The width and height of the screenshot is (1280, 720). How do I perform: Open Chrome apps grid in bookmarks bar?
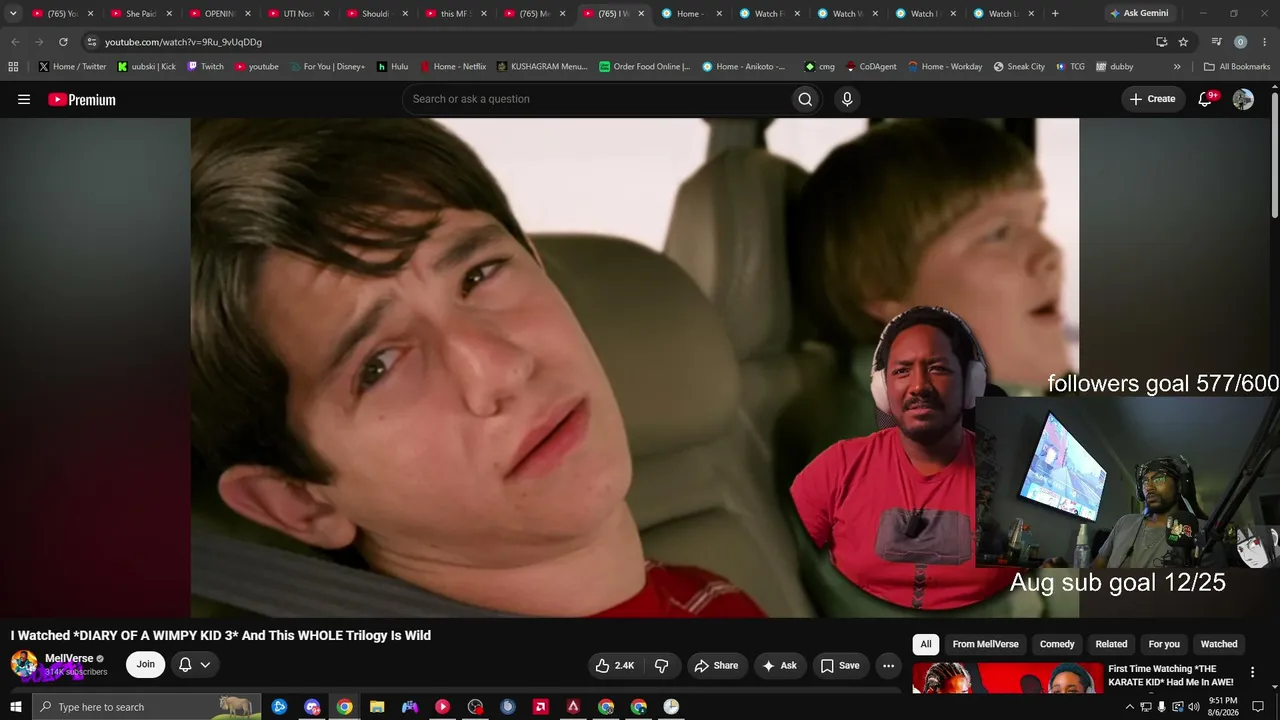tap(13, 67)
